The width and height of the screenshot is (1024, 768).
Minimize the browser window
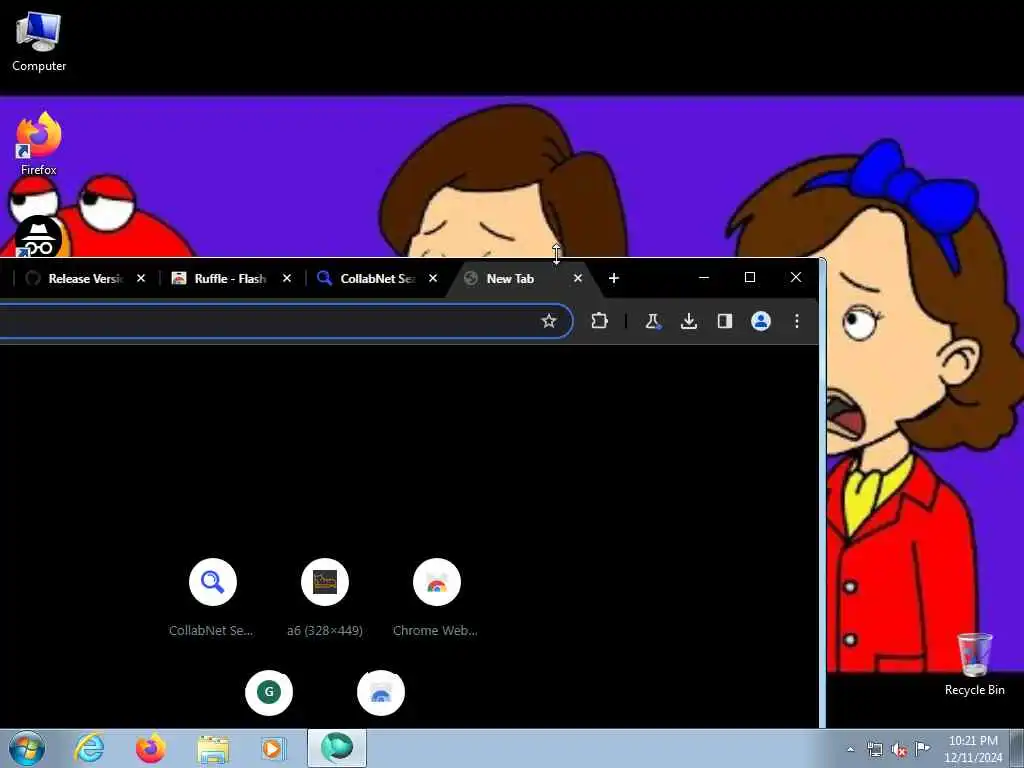click(704, 278)
